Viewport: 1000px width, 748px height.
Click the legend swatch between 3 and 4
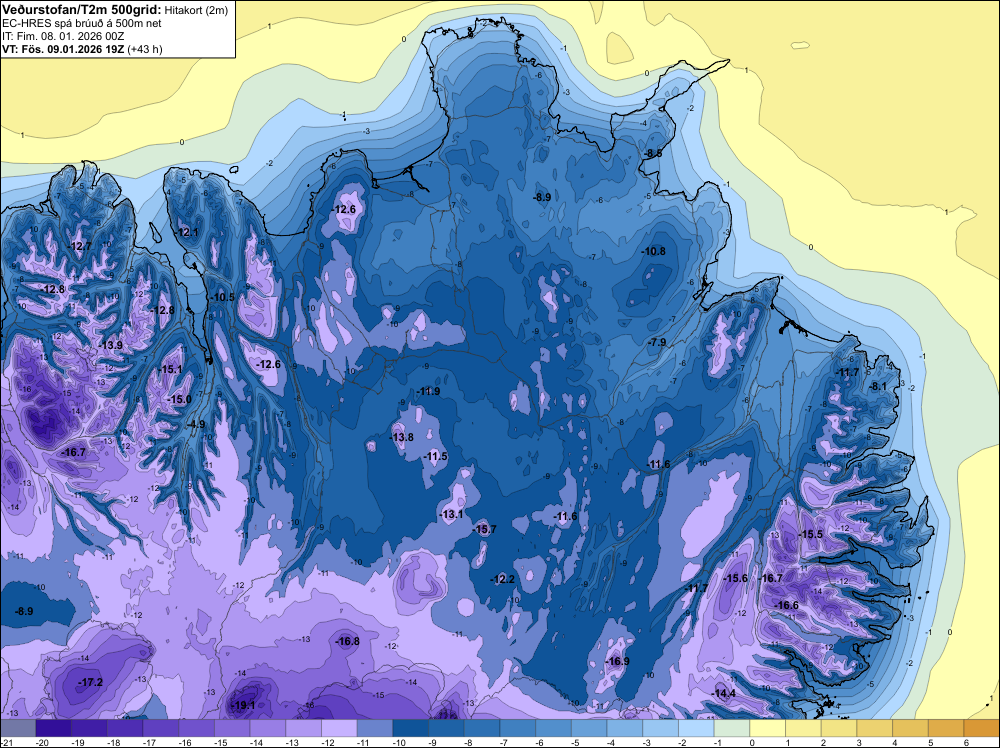(875, 728)
